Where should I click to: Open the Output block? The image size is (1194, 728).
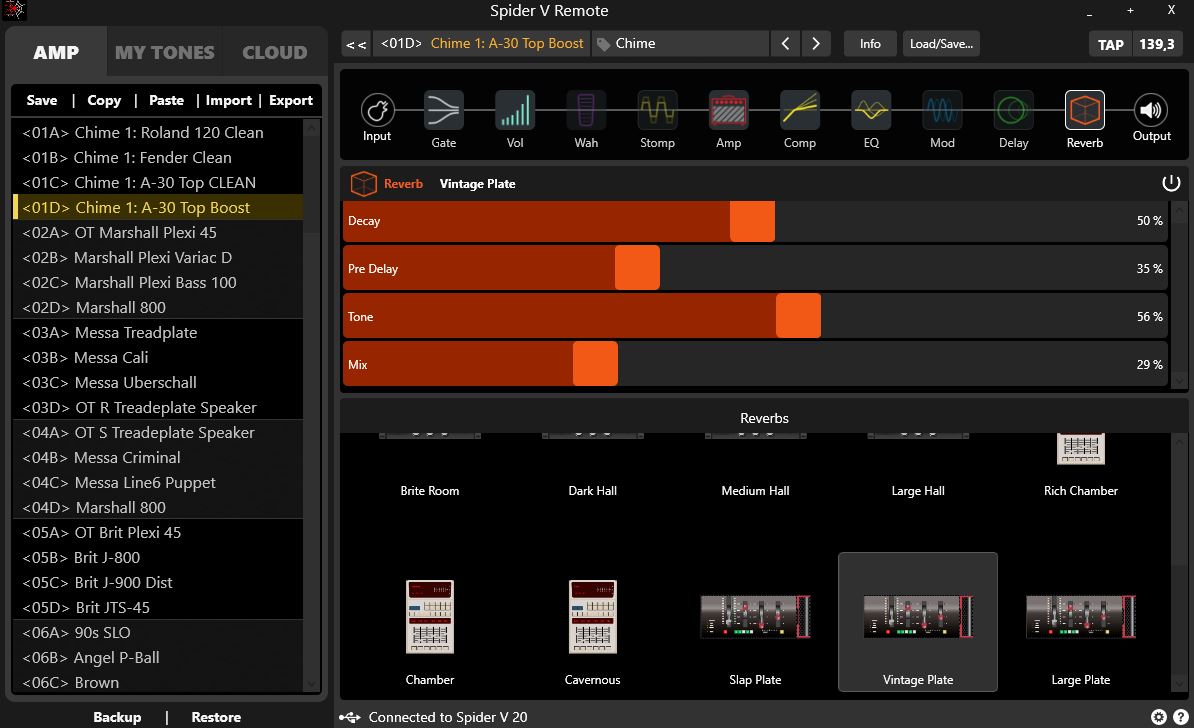click(x=1151, y=111)
